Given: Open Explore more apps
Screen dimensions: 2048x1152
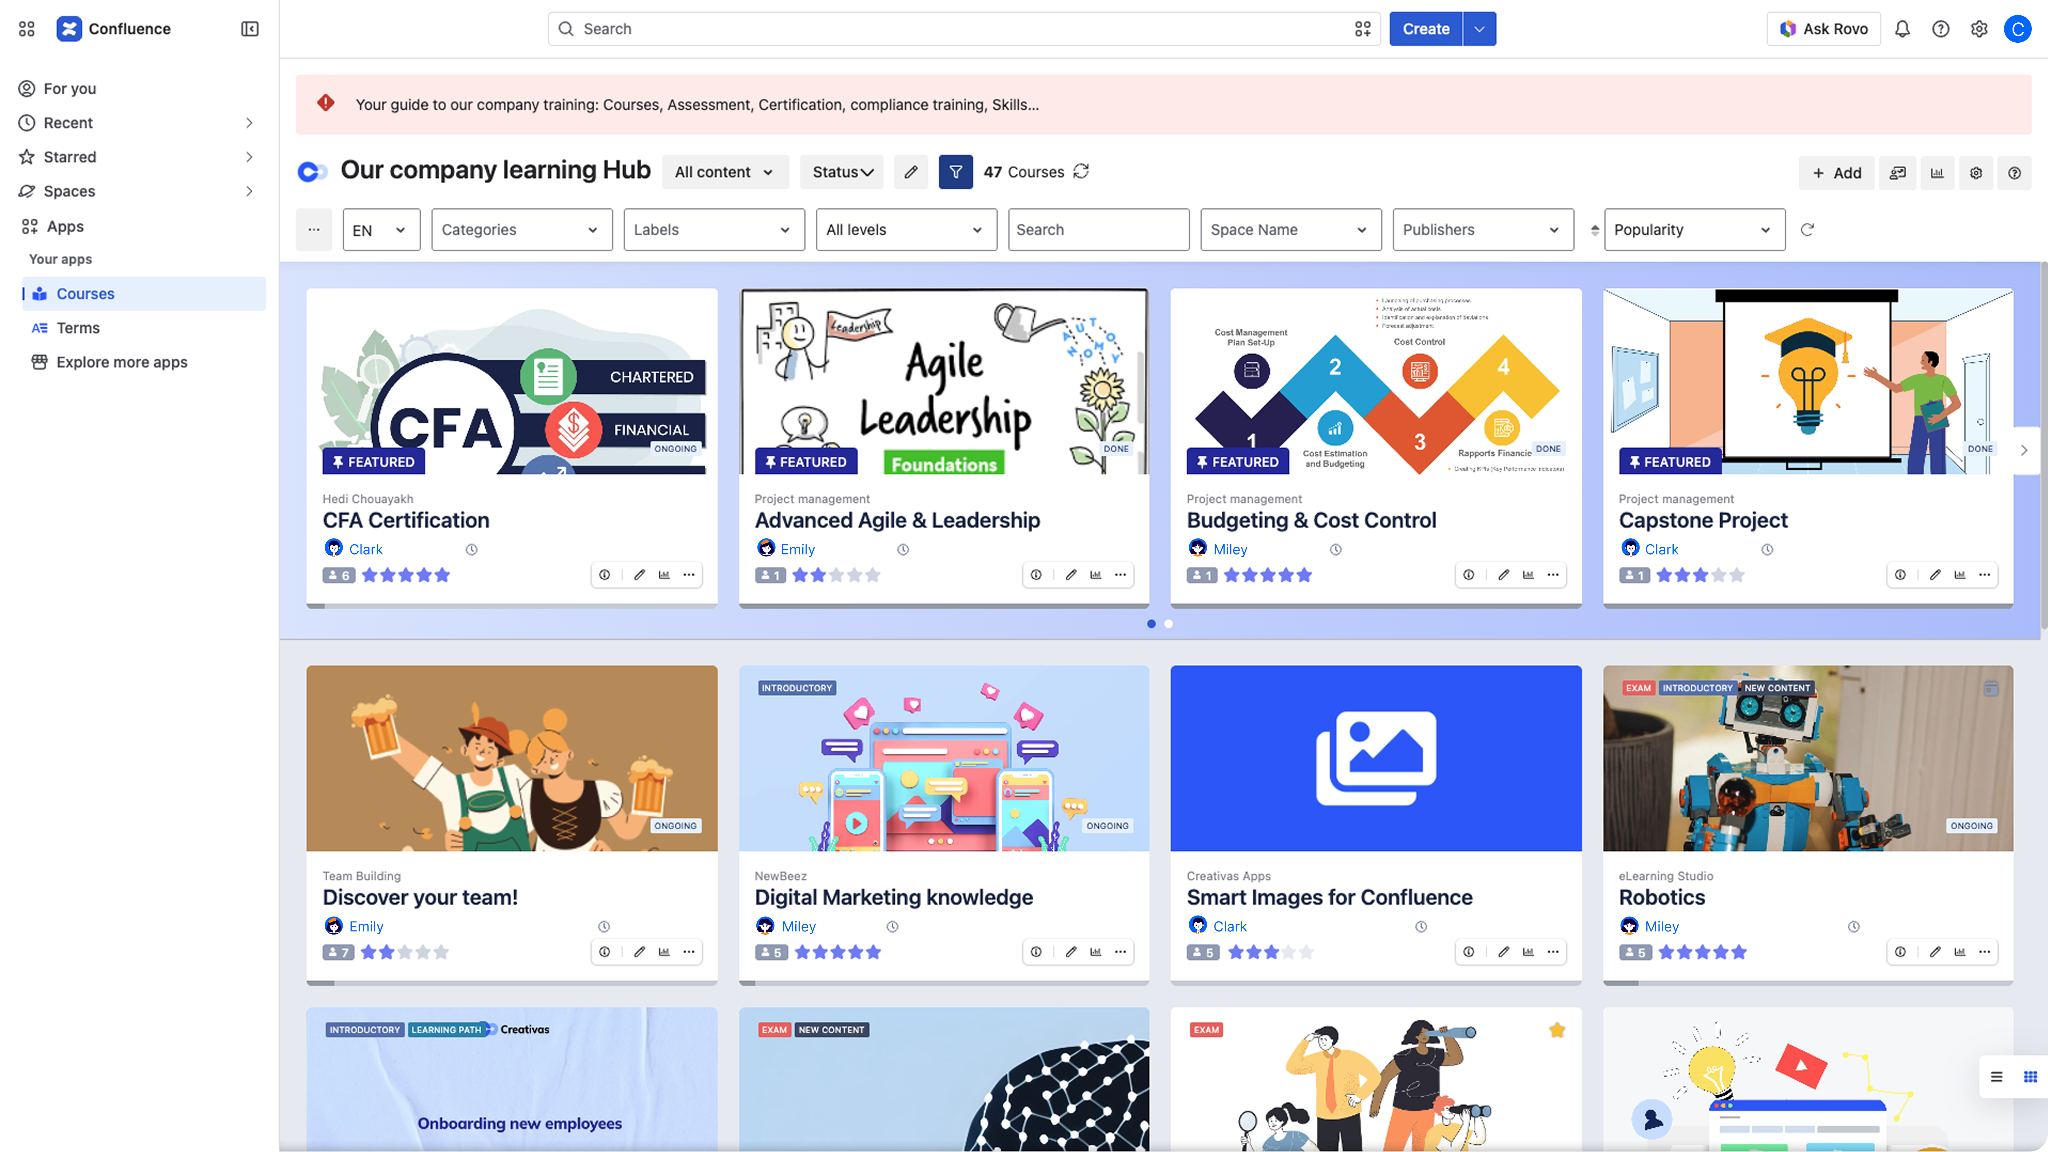Looking at the screenshot, I should coord(122,362).
